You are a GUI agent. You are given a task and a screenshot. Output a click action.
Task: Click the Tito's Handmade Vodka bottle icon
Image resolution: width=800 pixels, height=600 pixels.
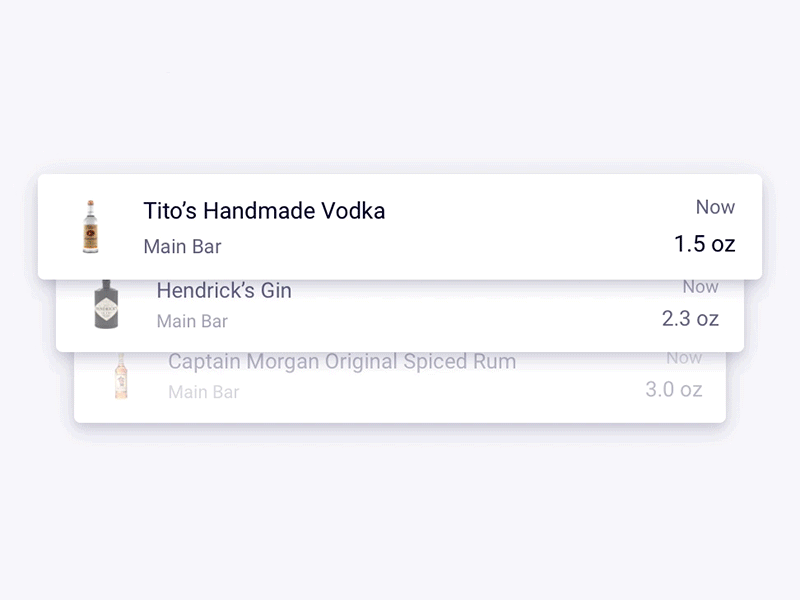pos(91,226)
